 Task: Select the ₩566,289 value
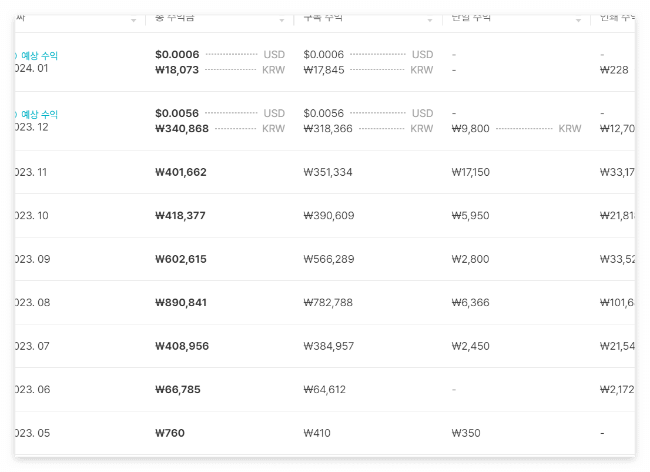point(329,259)
